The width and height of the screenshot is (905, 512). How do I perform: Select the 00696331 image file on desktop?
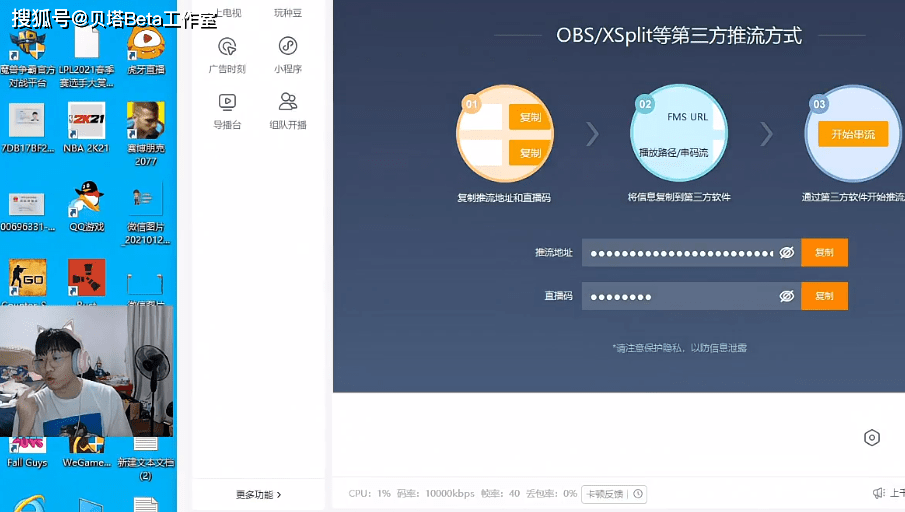coord(27,212)
